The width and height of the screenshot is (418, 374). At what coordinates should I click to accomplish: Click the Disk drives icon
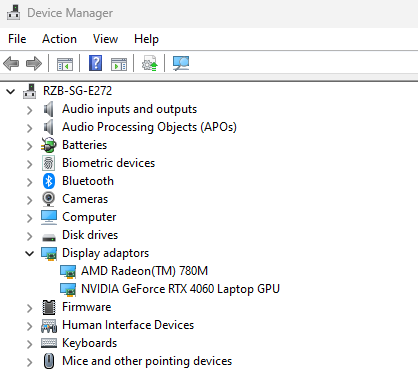[x=49, y=237]
